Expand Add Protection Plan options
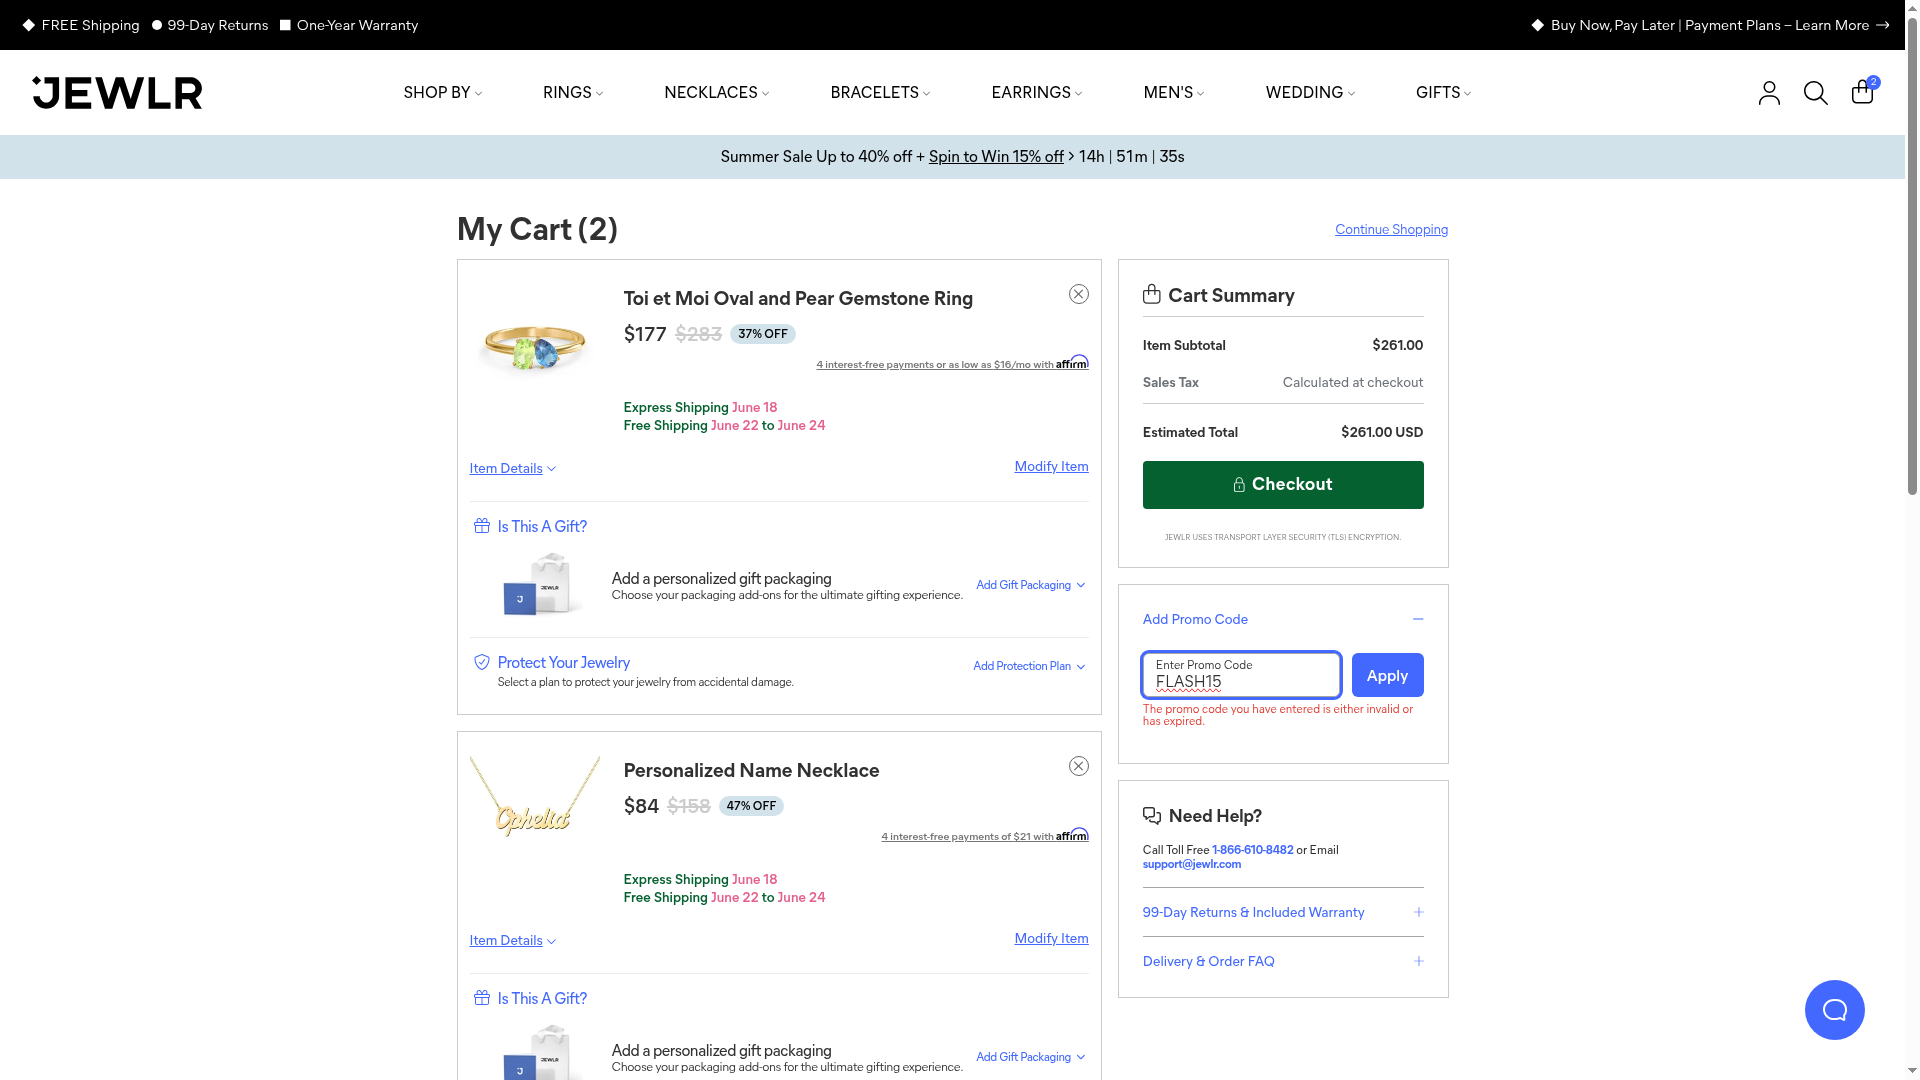This screenshot has height=1080, width=1920. click(x=1030, y=666)
